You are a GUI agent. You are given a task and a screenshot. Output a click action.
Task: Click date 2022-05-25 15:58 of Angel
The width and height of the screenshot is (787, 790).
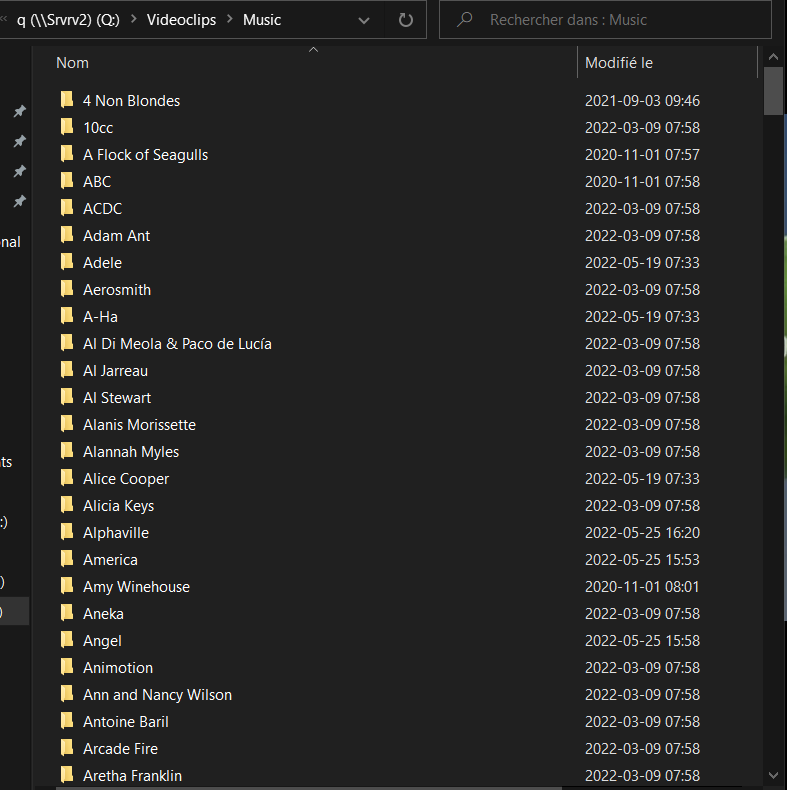(x=642, y=641)
